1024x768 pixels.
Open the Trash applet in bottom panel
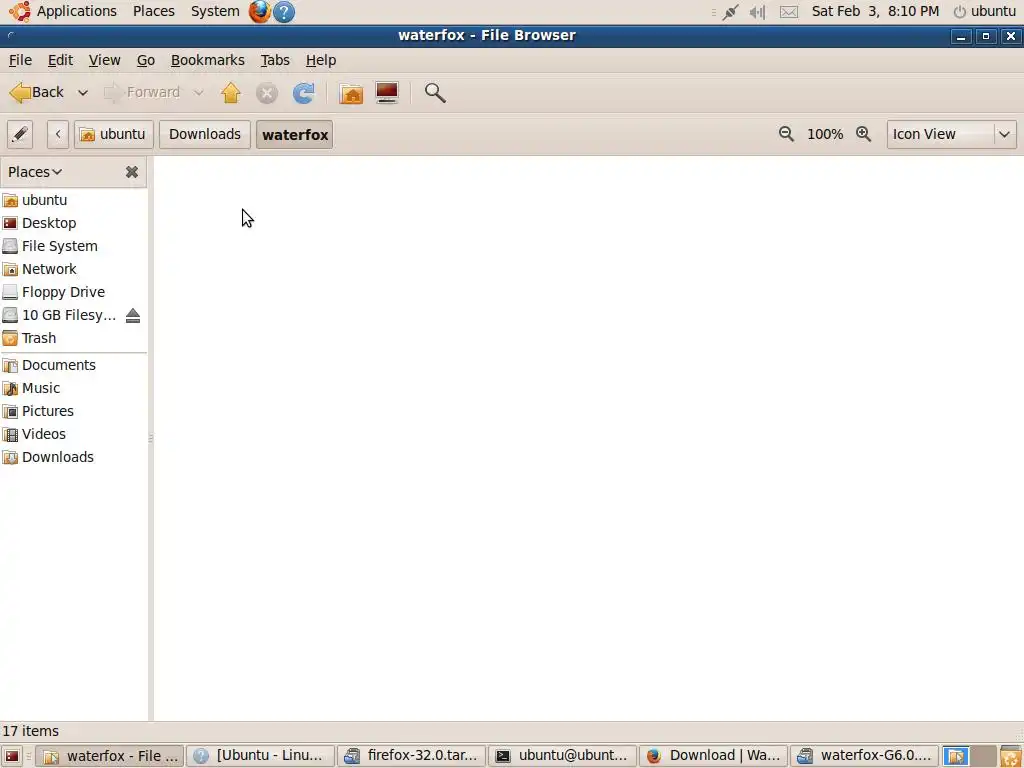[x=1010, y=756]
